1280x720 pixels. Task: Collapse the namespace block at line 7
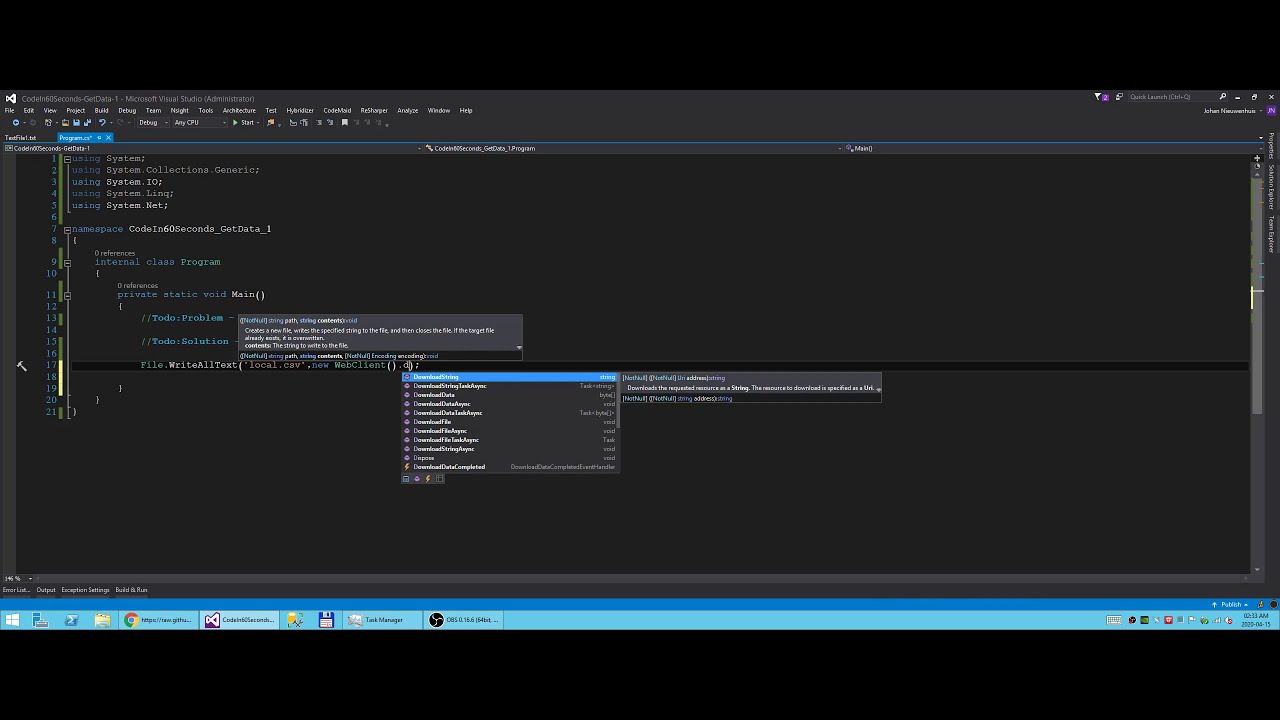pyautogui.click(x=67, y=229)
